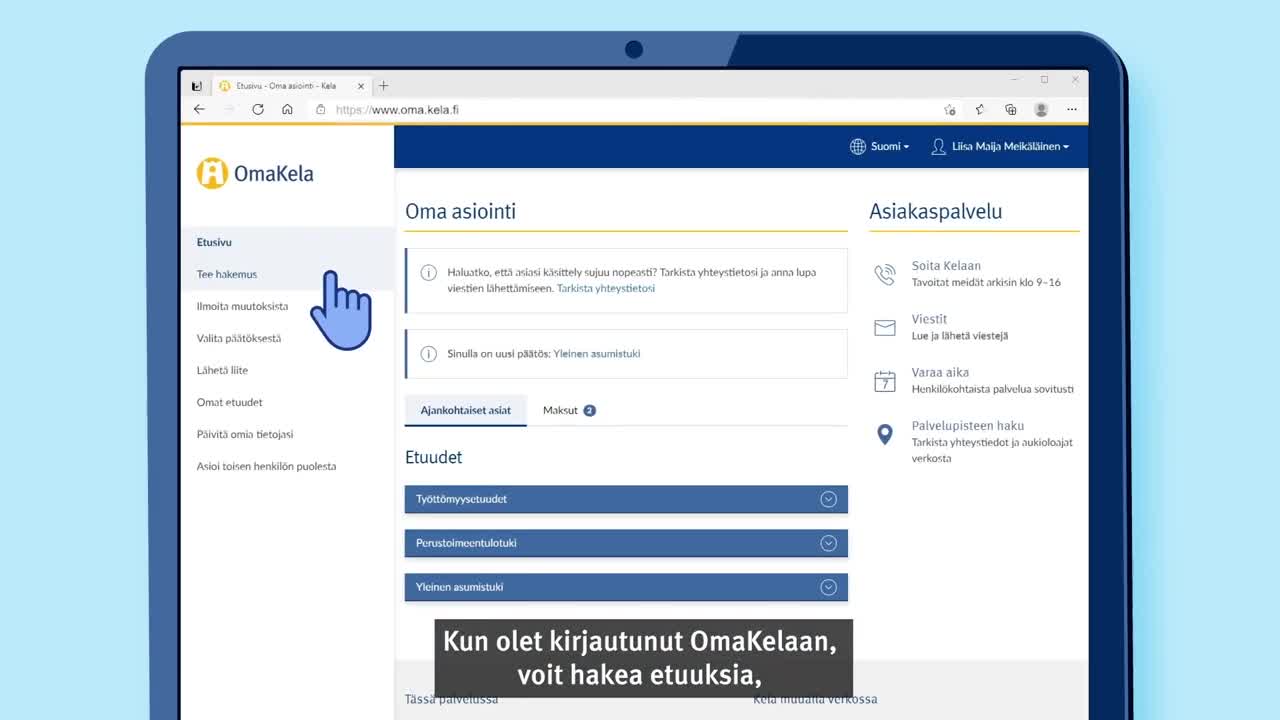This screenshot has width=1280, height=720.
Task: Switch to the Maksut tab
Action: point(562,410)
